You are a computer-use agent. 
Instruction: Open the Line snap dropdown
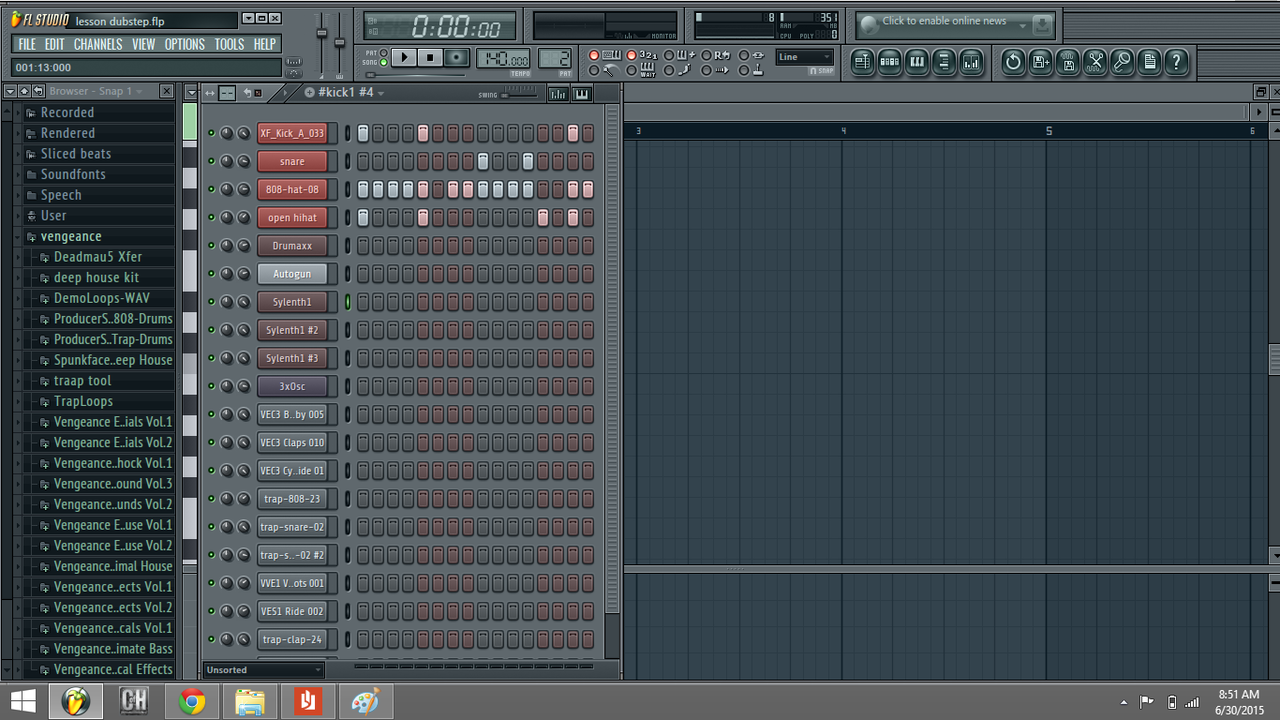(805, 57)
